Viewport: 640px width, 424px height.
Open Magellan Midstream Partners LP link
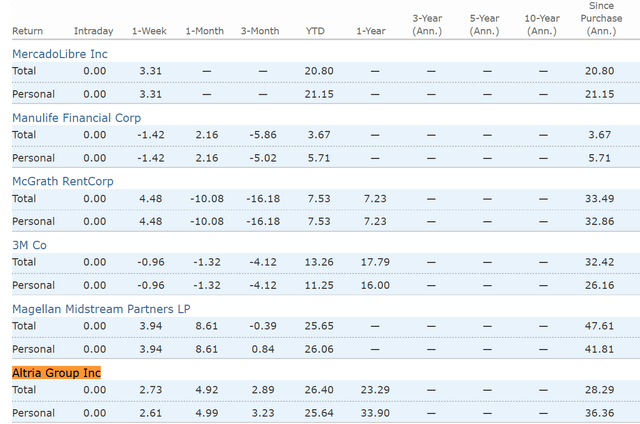[x=101, y=309]
